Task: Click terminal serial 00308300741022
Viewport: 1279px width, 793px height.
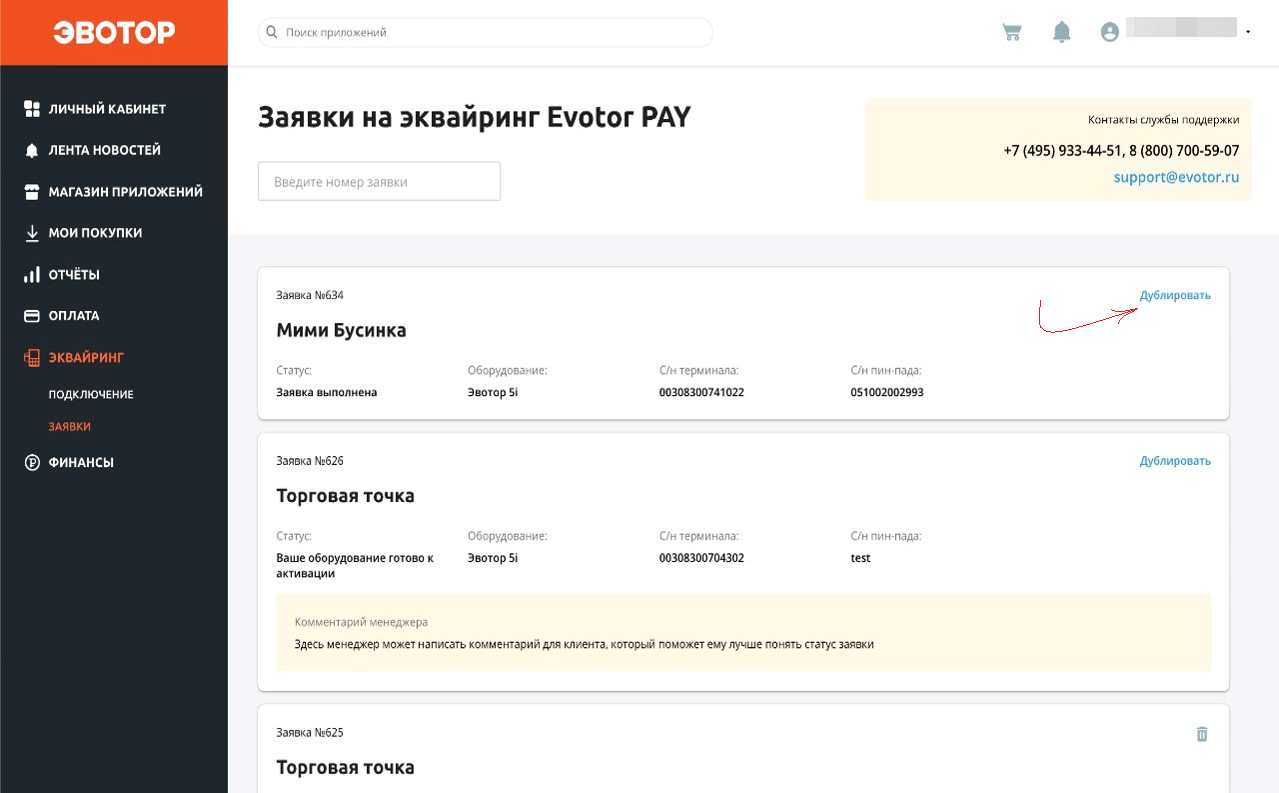Action: tap(702, 392)
